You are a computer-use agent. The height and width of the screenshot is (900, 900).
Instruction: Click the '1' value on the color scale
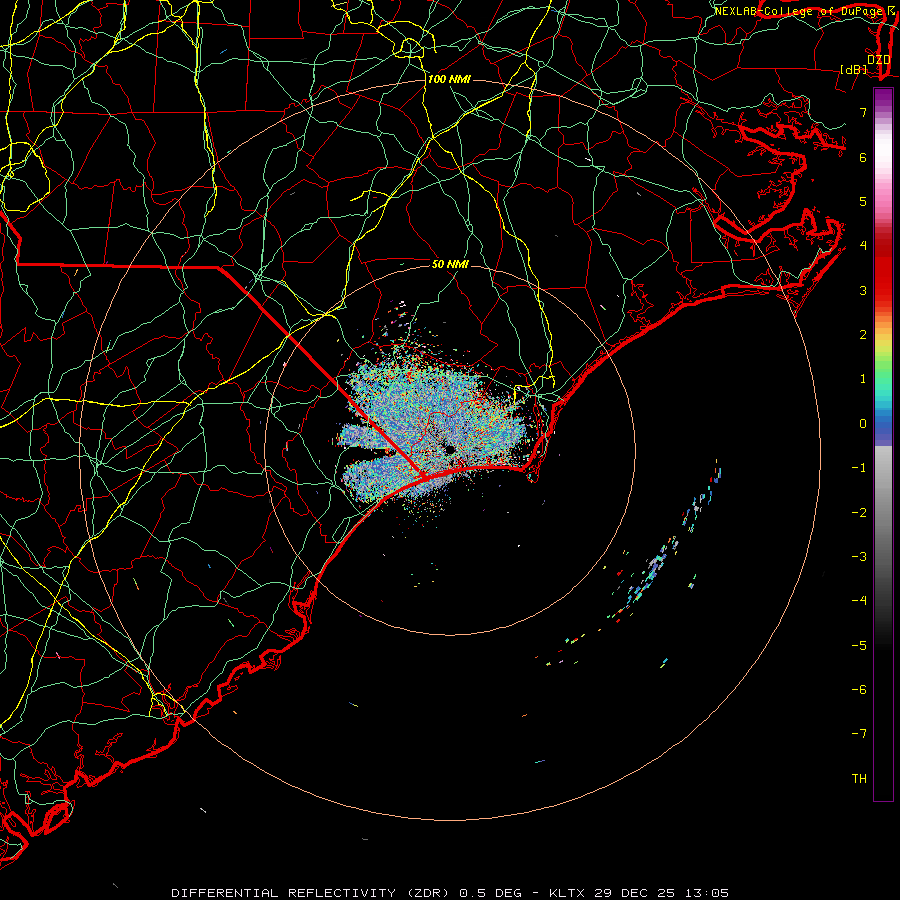[863, 379]
